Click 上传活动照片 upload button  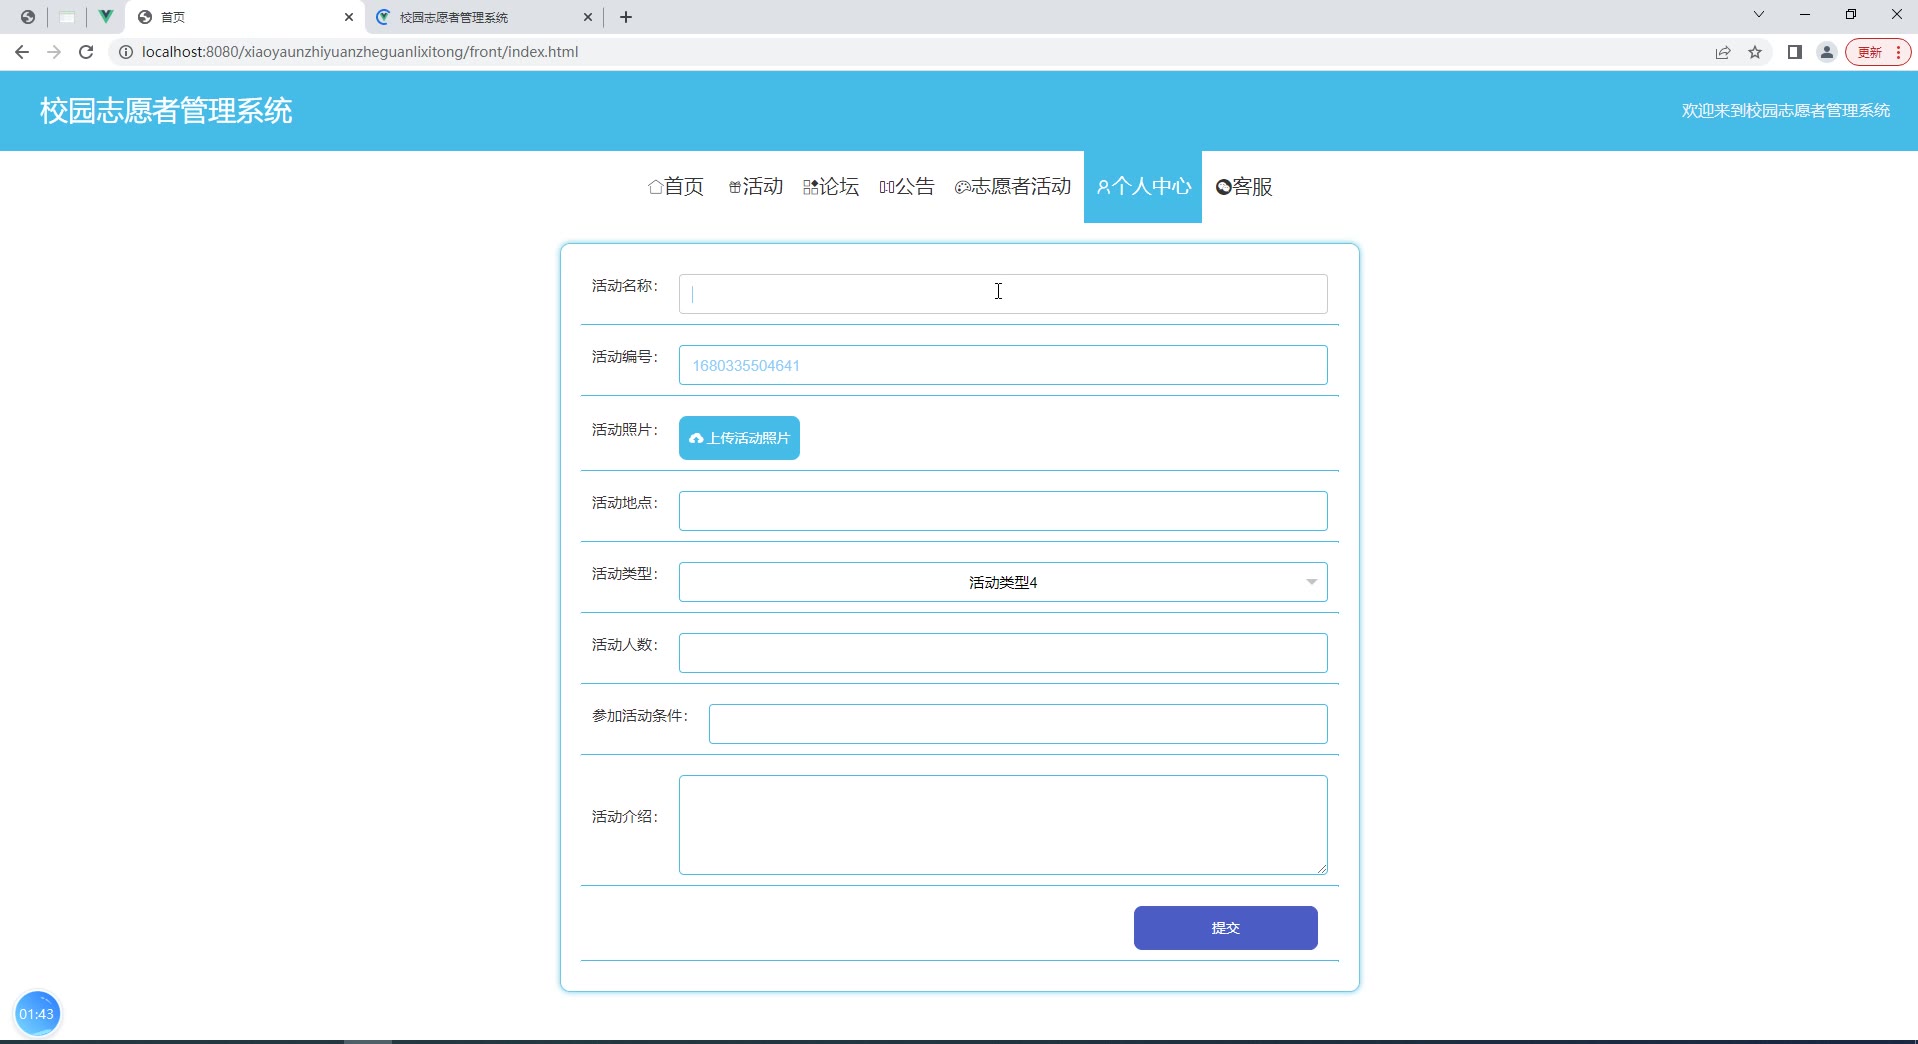[739, 438]
